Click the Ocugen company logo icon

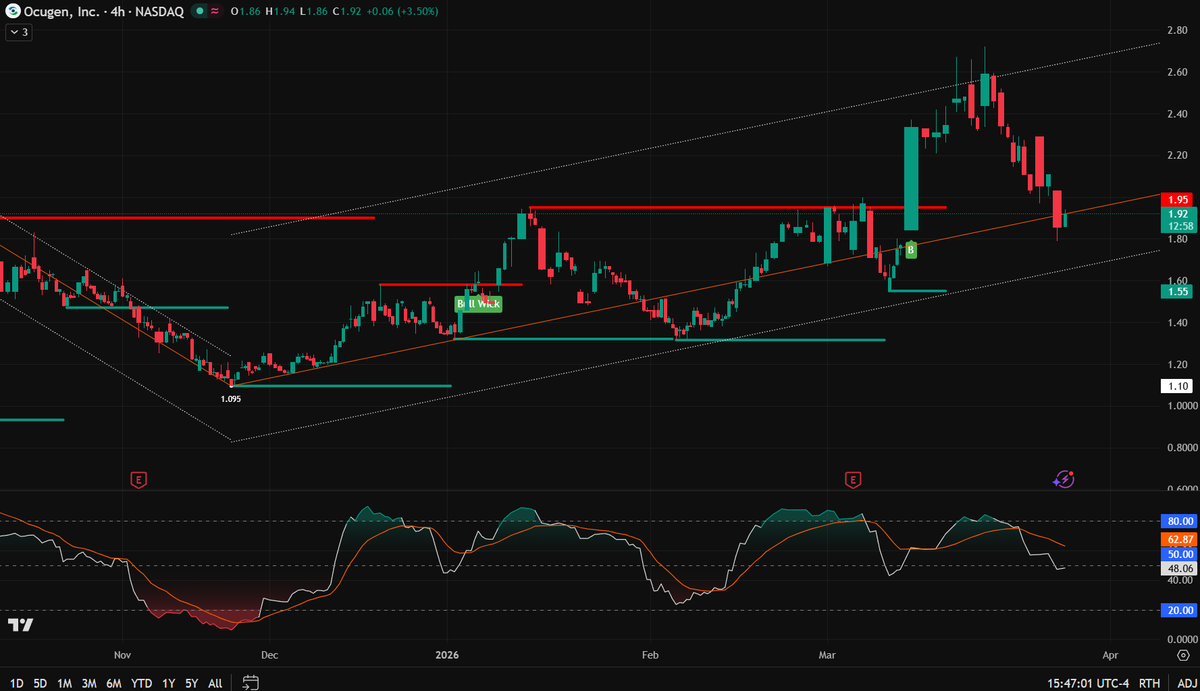click(14, 11)
